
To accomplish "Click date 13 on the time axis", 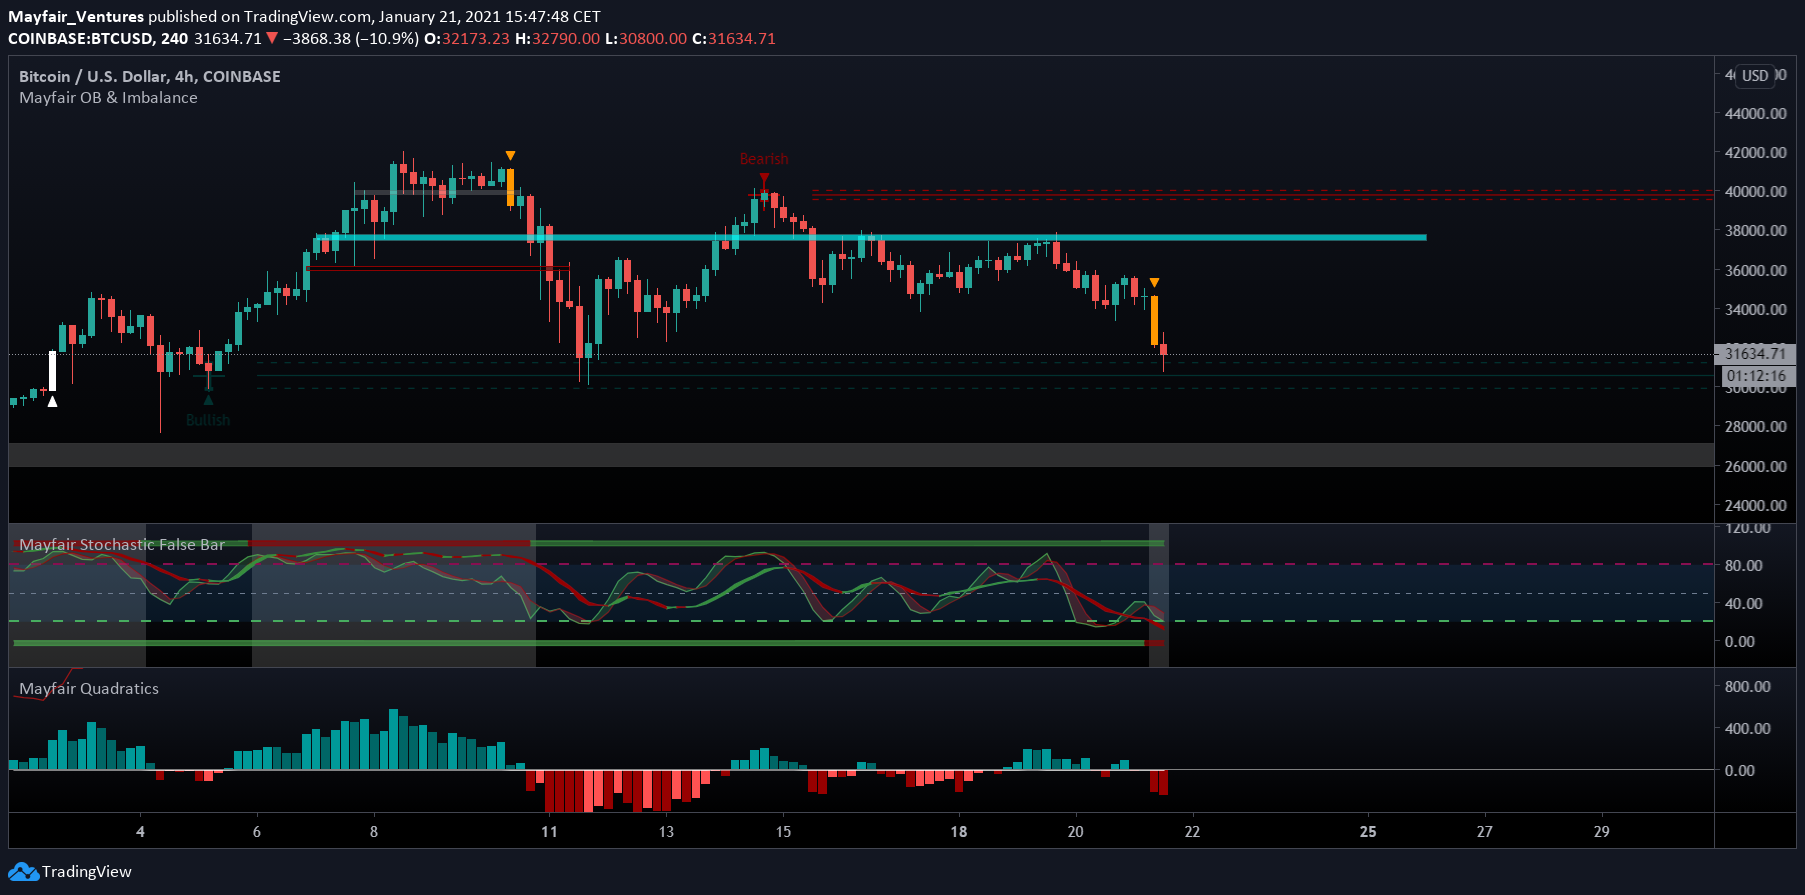I will 666,831.
